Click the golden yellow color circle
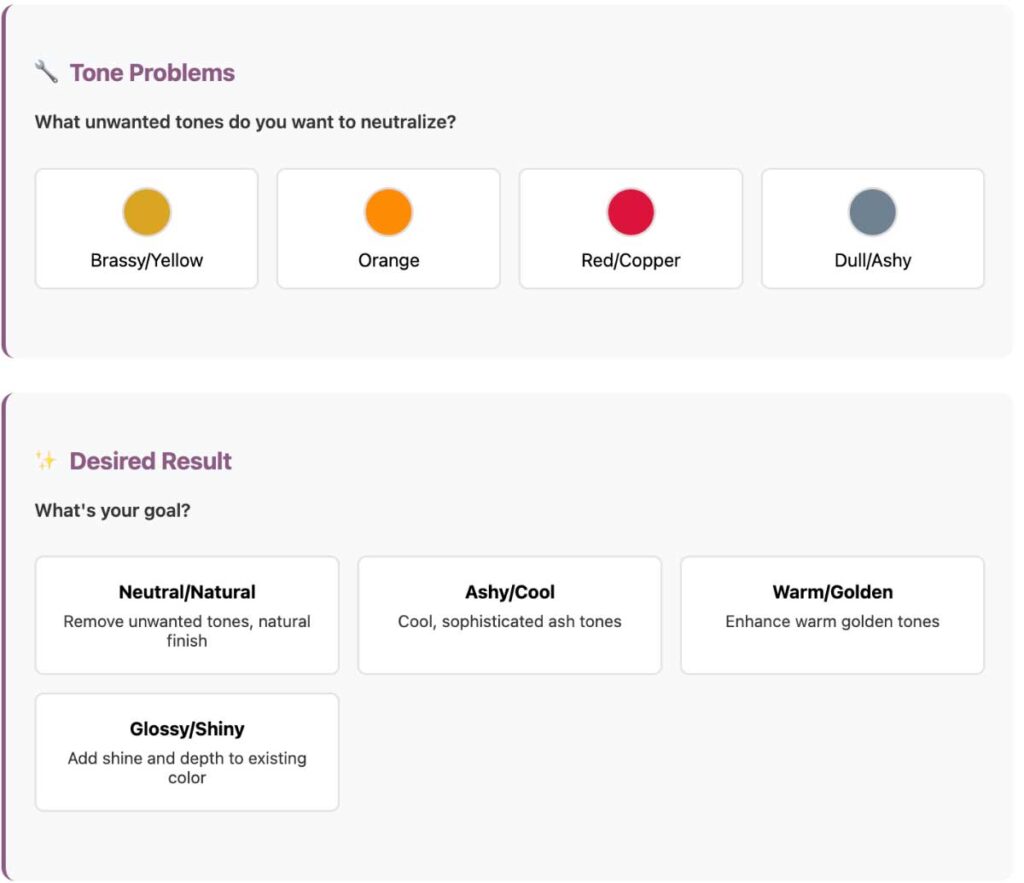Image resolution: width=1024 pixels, height=883 pixels. point(147,212)
